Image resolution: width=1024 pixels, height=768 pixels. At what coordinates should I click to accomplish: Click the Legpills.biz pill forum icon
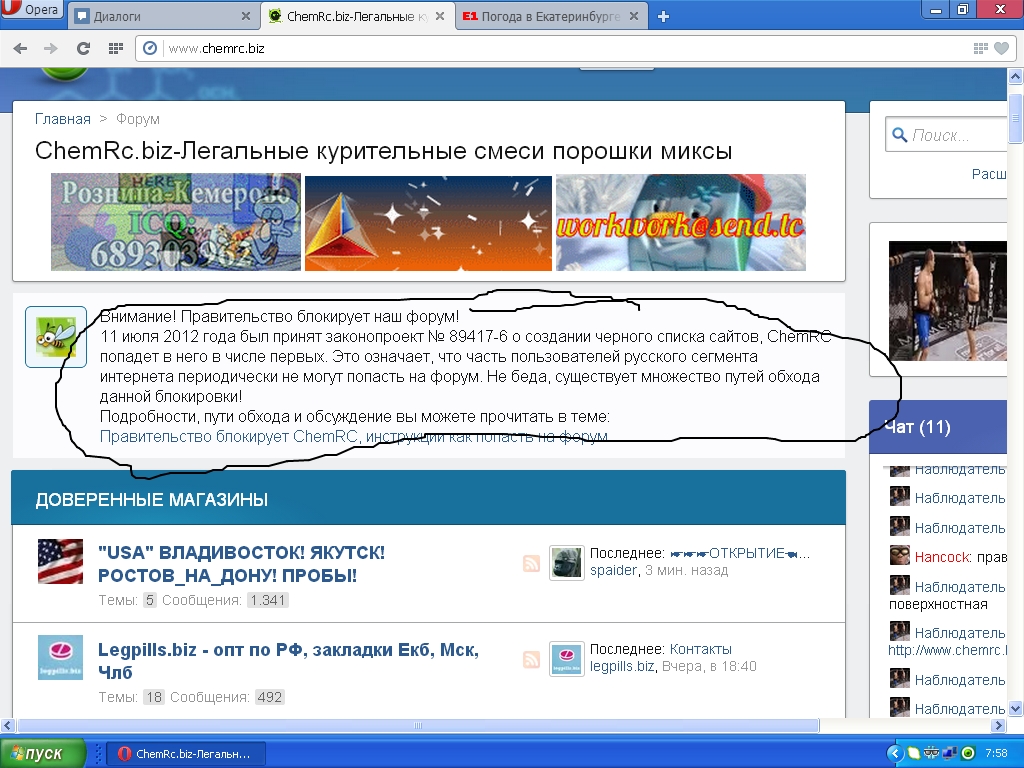coord(60,658)
